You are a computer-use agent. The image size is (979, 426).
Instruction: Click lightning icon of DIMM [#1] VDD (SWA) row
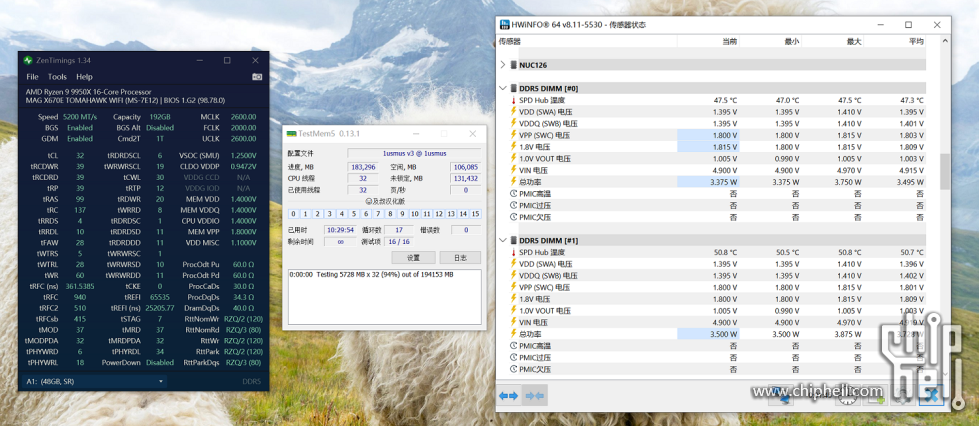tap(513, 264)
